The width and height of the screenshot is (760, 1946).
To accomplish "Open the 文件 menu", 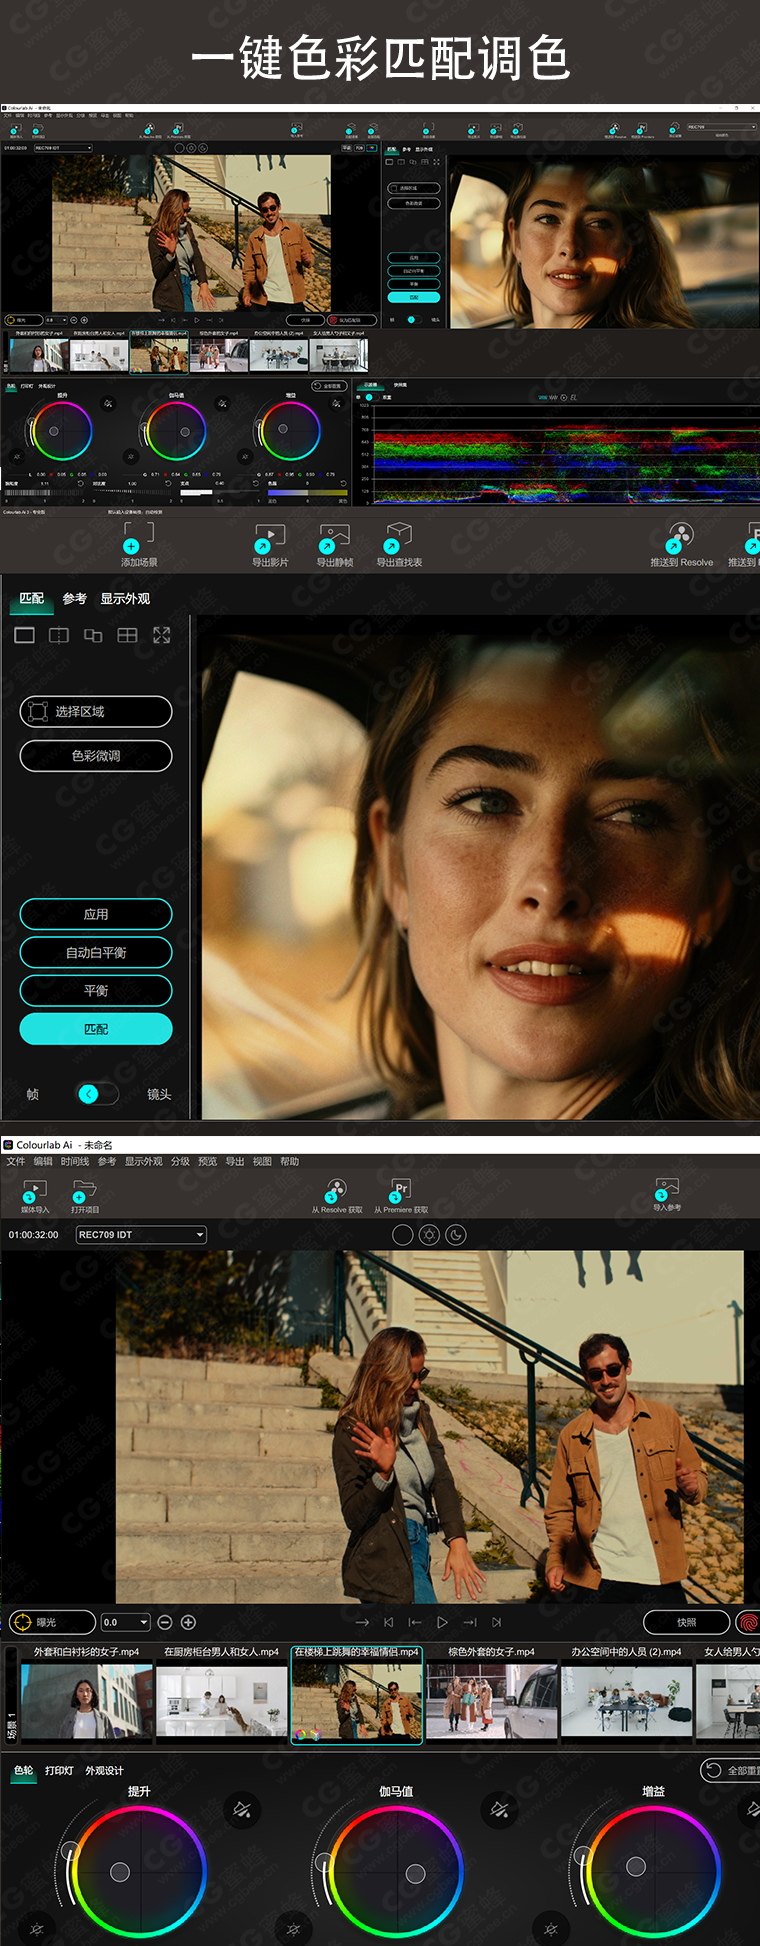I will (x=16, y=1161).
